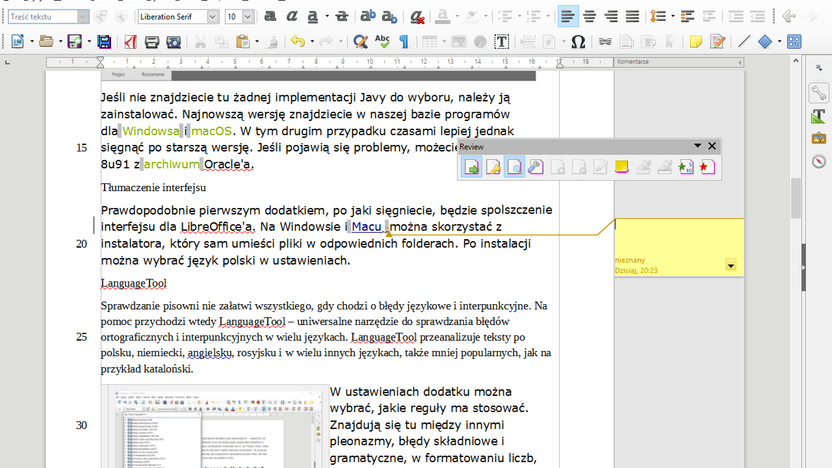The height and width of the screenshot is (468, 832).
Task: Clear direct formatting
Action: click(x=417, y=17)
